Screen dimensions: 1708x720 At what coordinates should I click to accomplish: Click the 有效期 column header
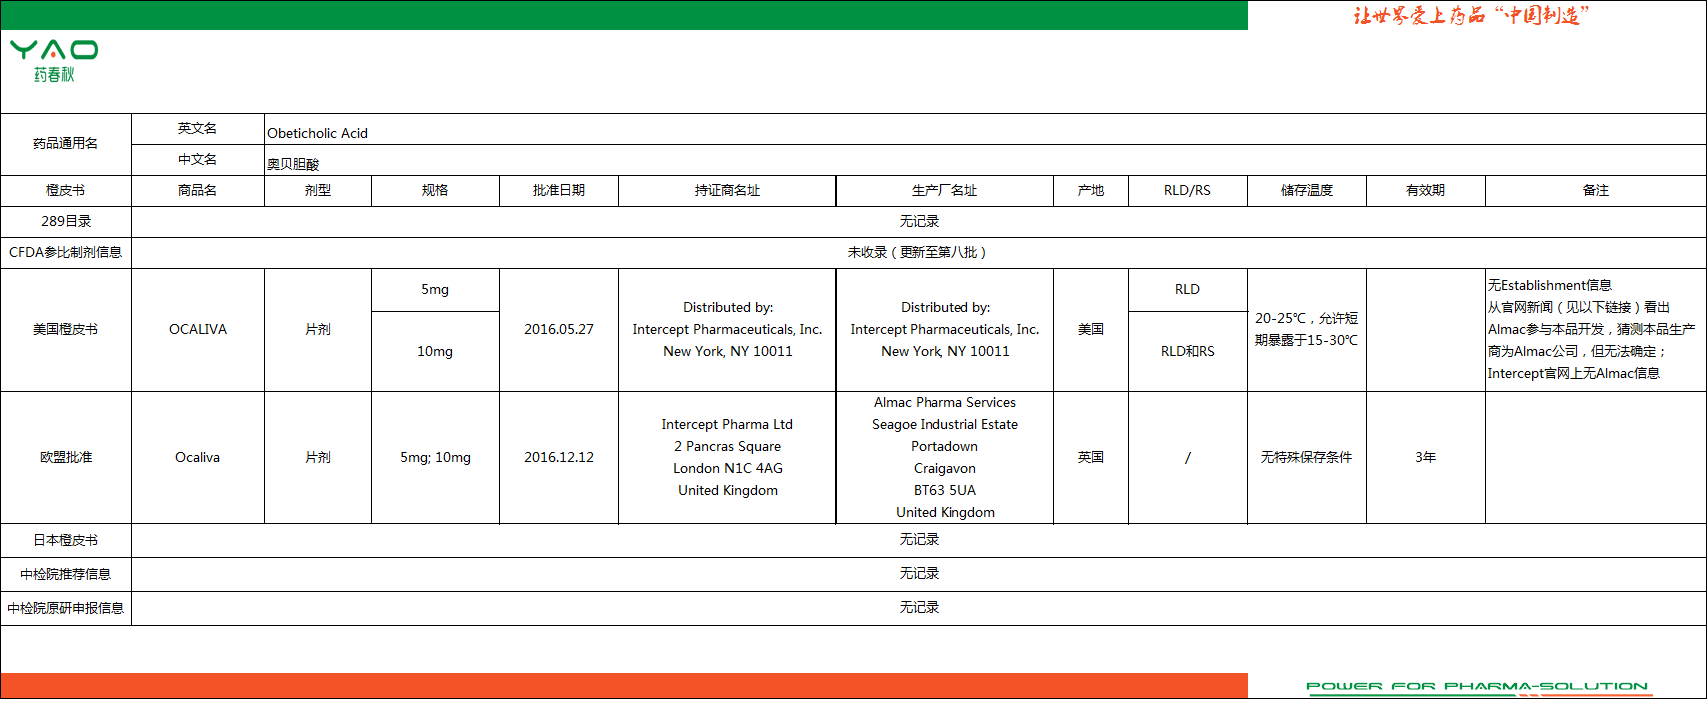pos(1426,191)
